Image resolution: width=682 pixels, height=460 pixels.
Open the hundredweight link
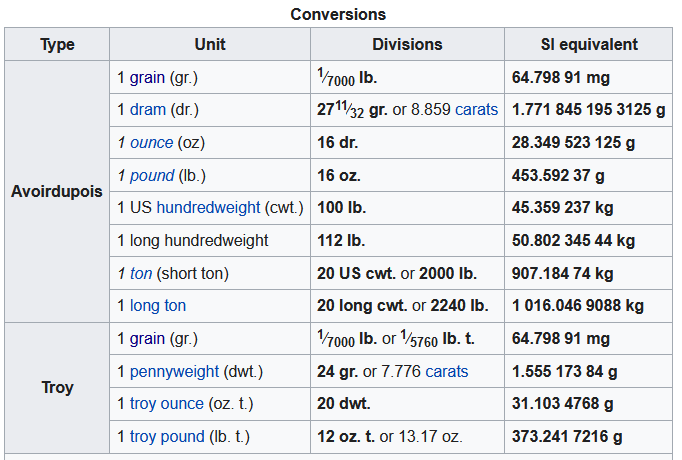[208, 208]
